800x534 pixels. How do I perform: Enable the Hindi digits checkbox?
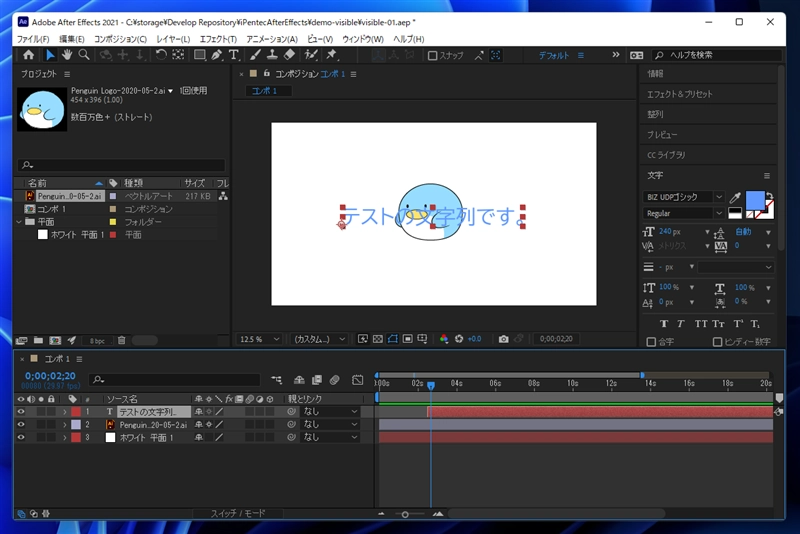(x=717, y=342)
